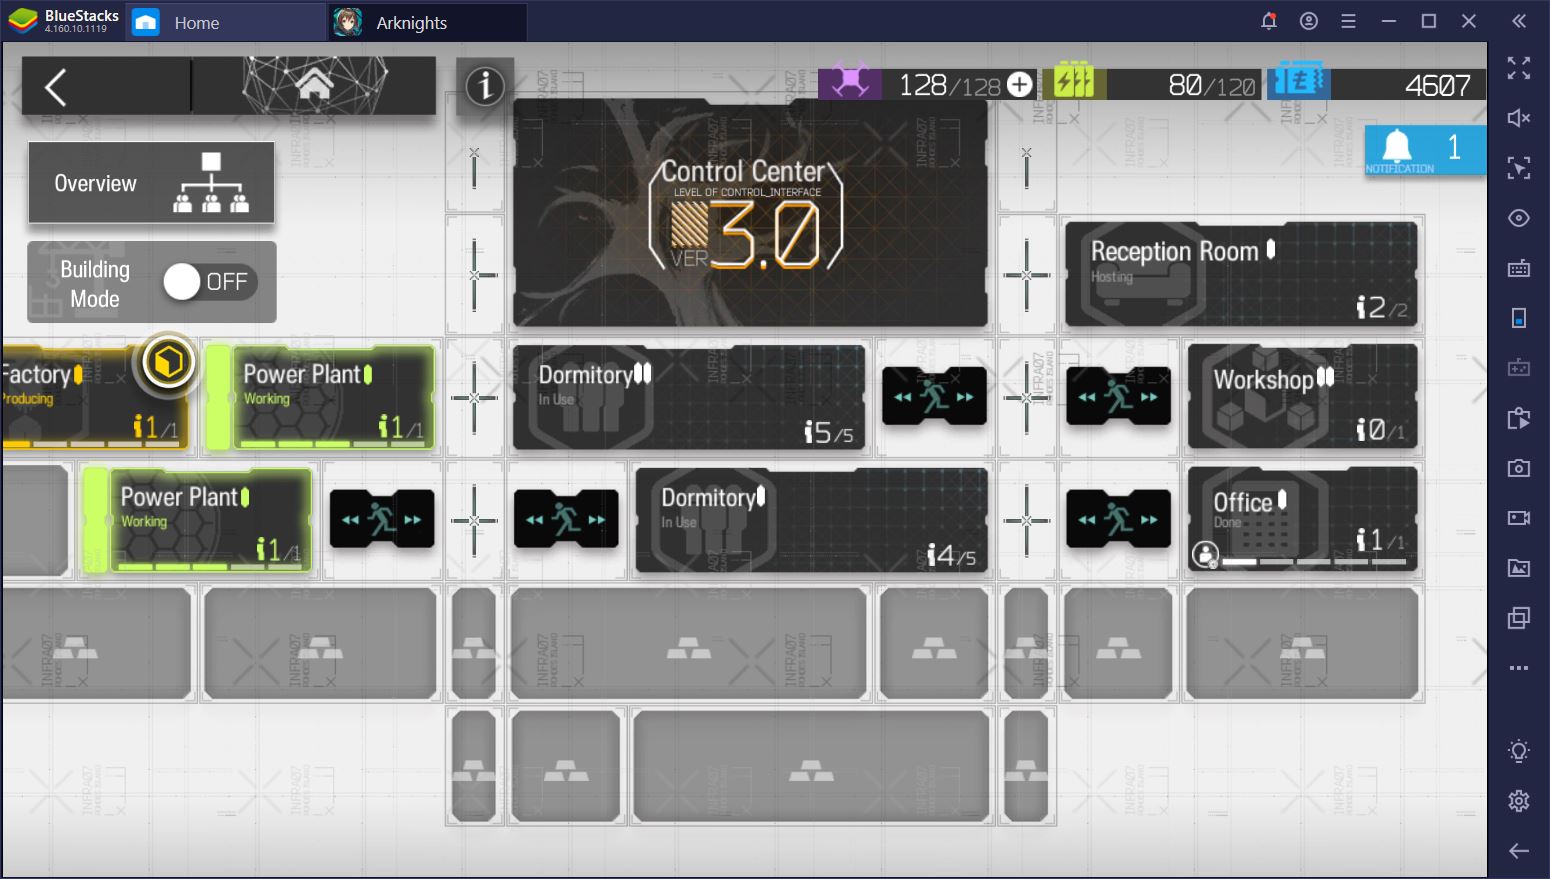
Task: Open the Factory room
Action: coord(95,397)
